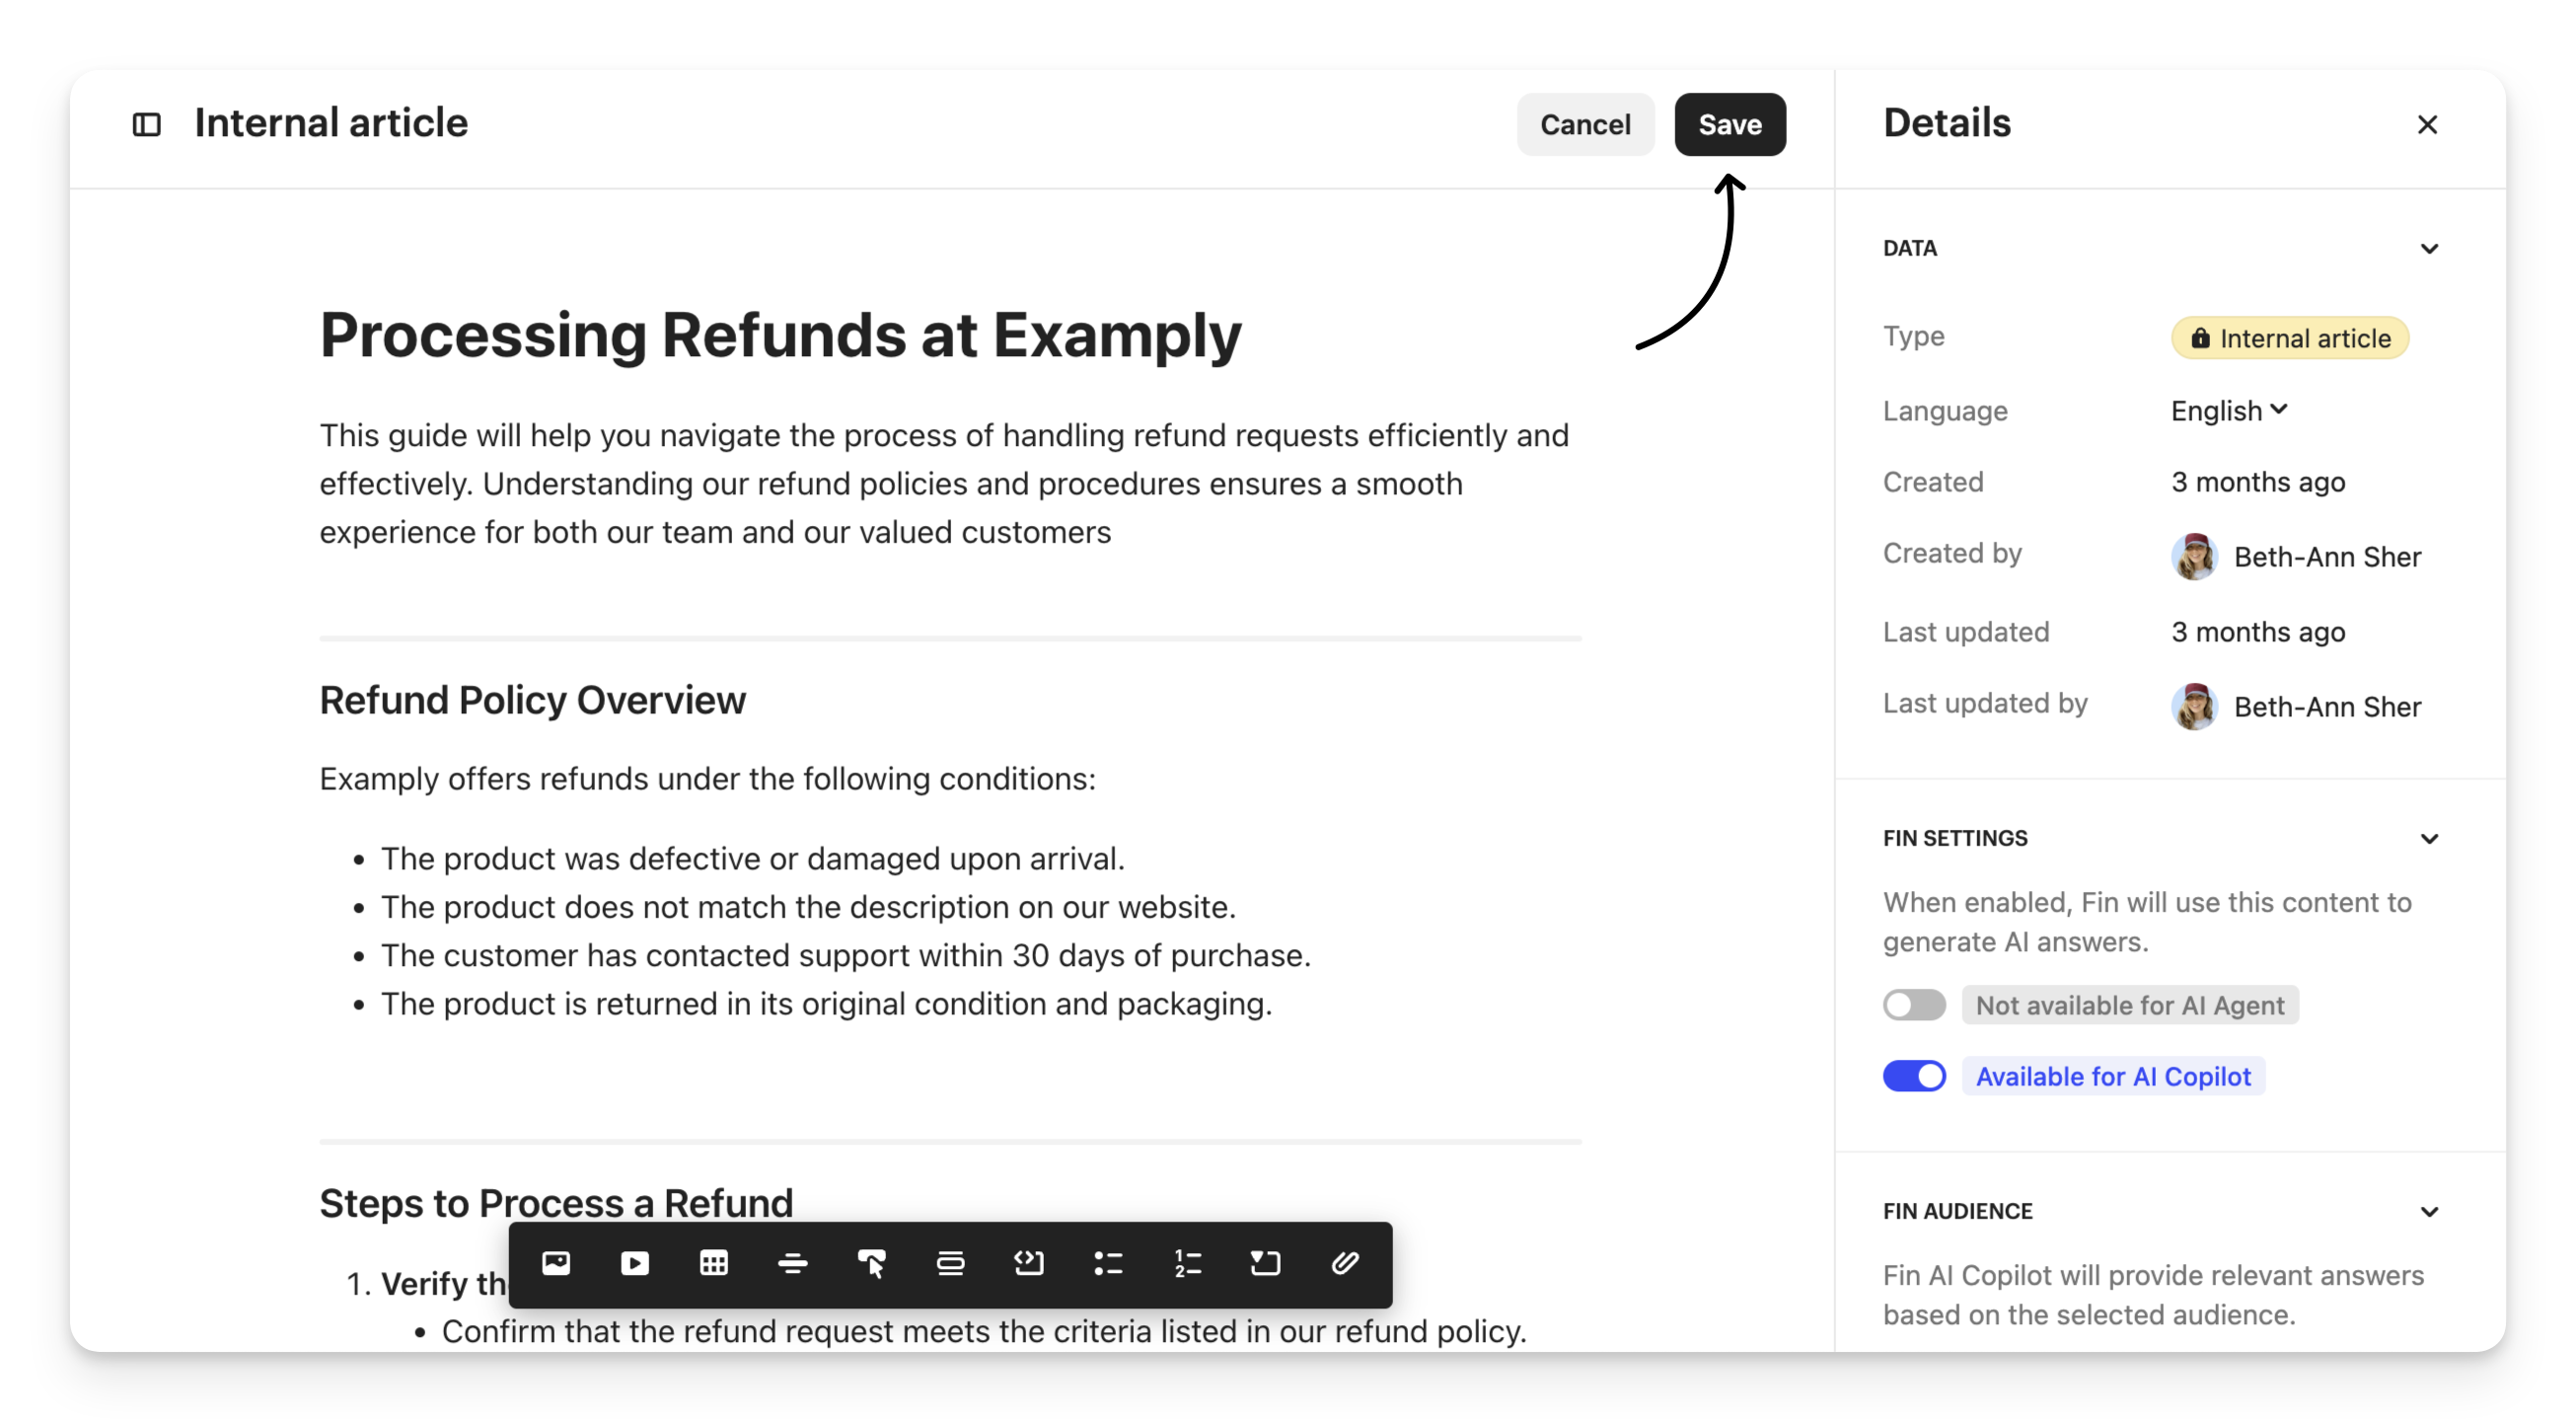Insert a bulleted list

[1108, 1264]
